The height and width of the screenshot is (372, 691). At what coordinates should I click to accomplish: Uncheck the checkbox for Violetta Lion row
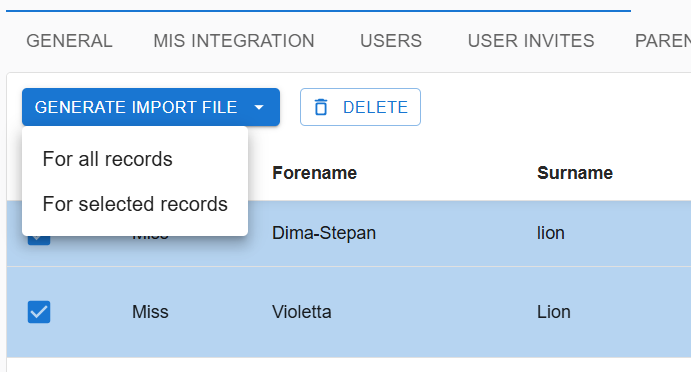click(39, 312)
